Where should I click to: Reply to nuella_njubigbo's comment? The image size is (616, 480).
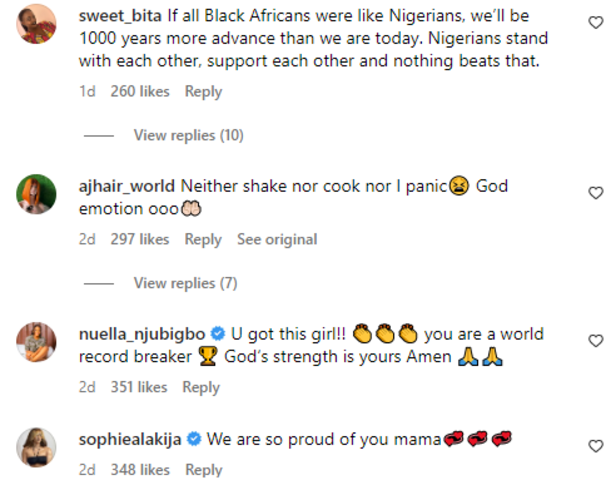pyautogui.click(x=201, y=387)
